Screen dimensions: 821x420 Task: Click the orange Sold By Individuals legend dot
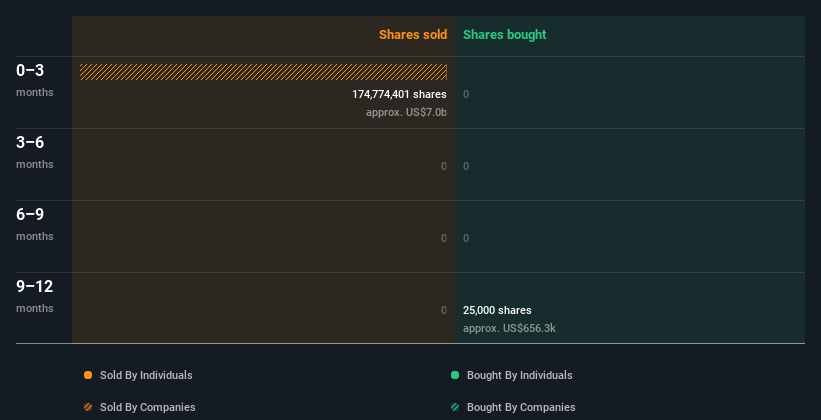(x=88, y=375)
